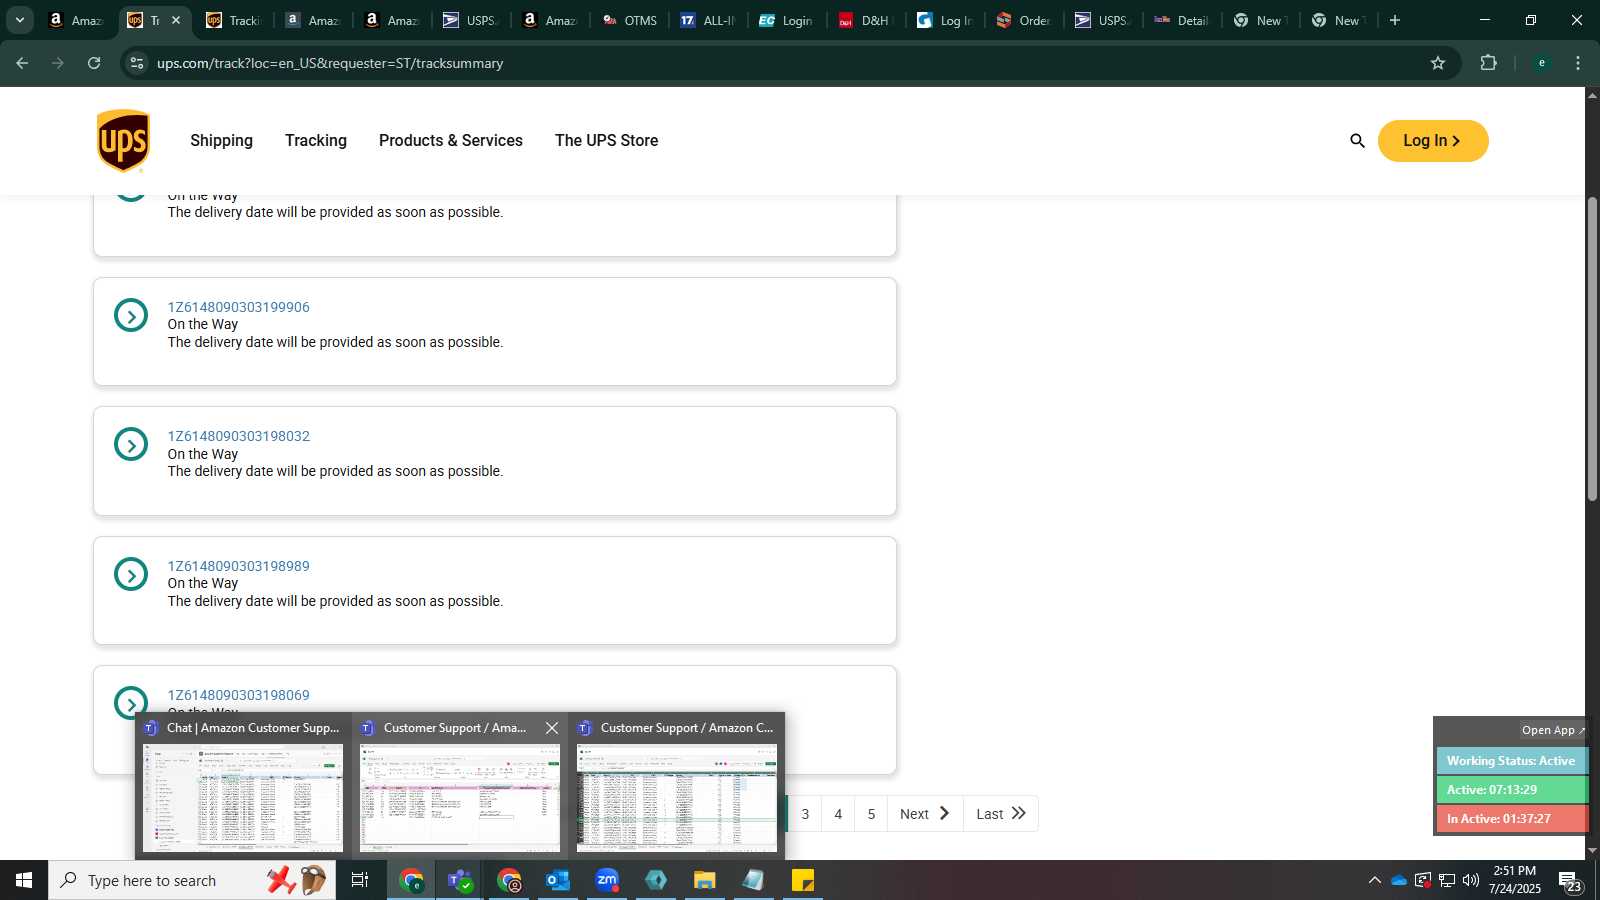Expand details for shipment 1Z6148090303198989
Screen dimensions: 1600x900
131,574
